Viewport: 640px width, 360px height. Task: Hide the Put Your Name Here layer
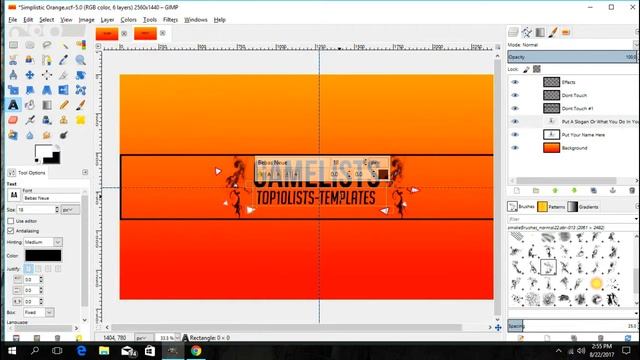coord(515,135)
